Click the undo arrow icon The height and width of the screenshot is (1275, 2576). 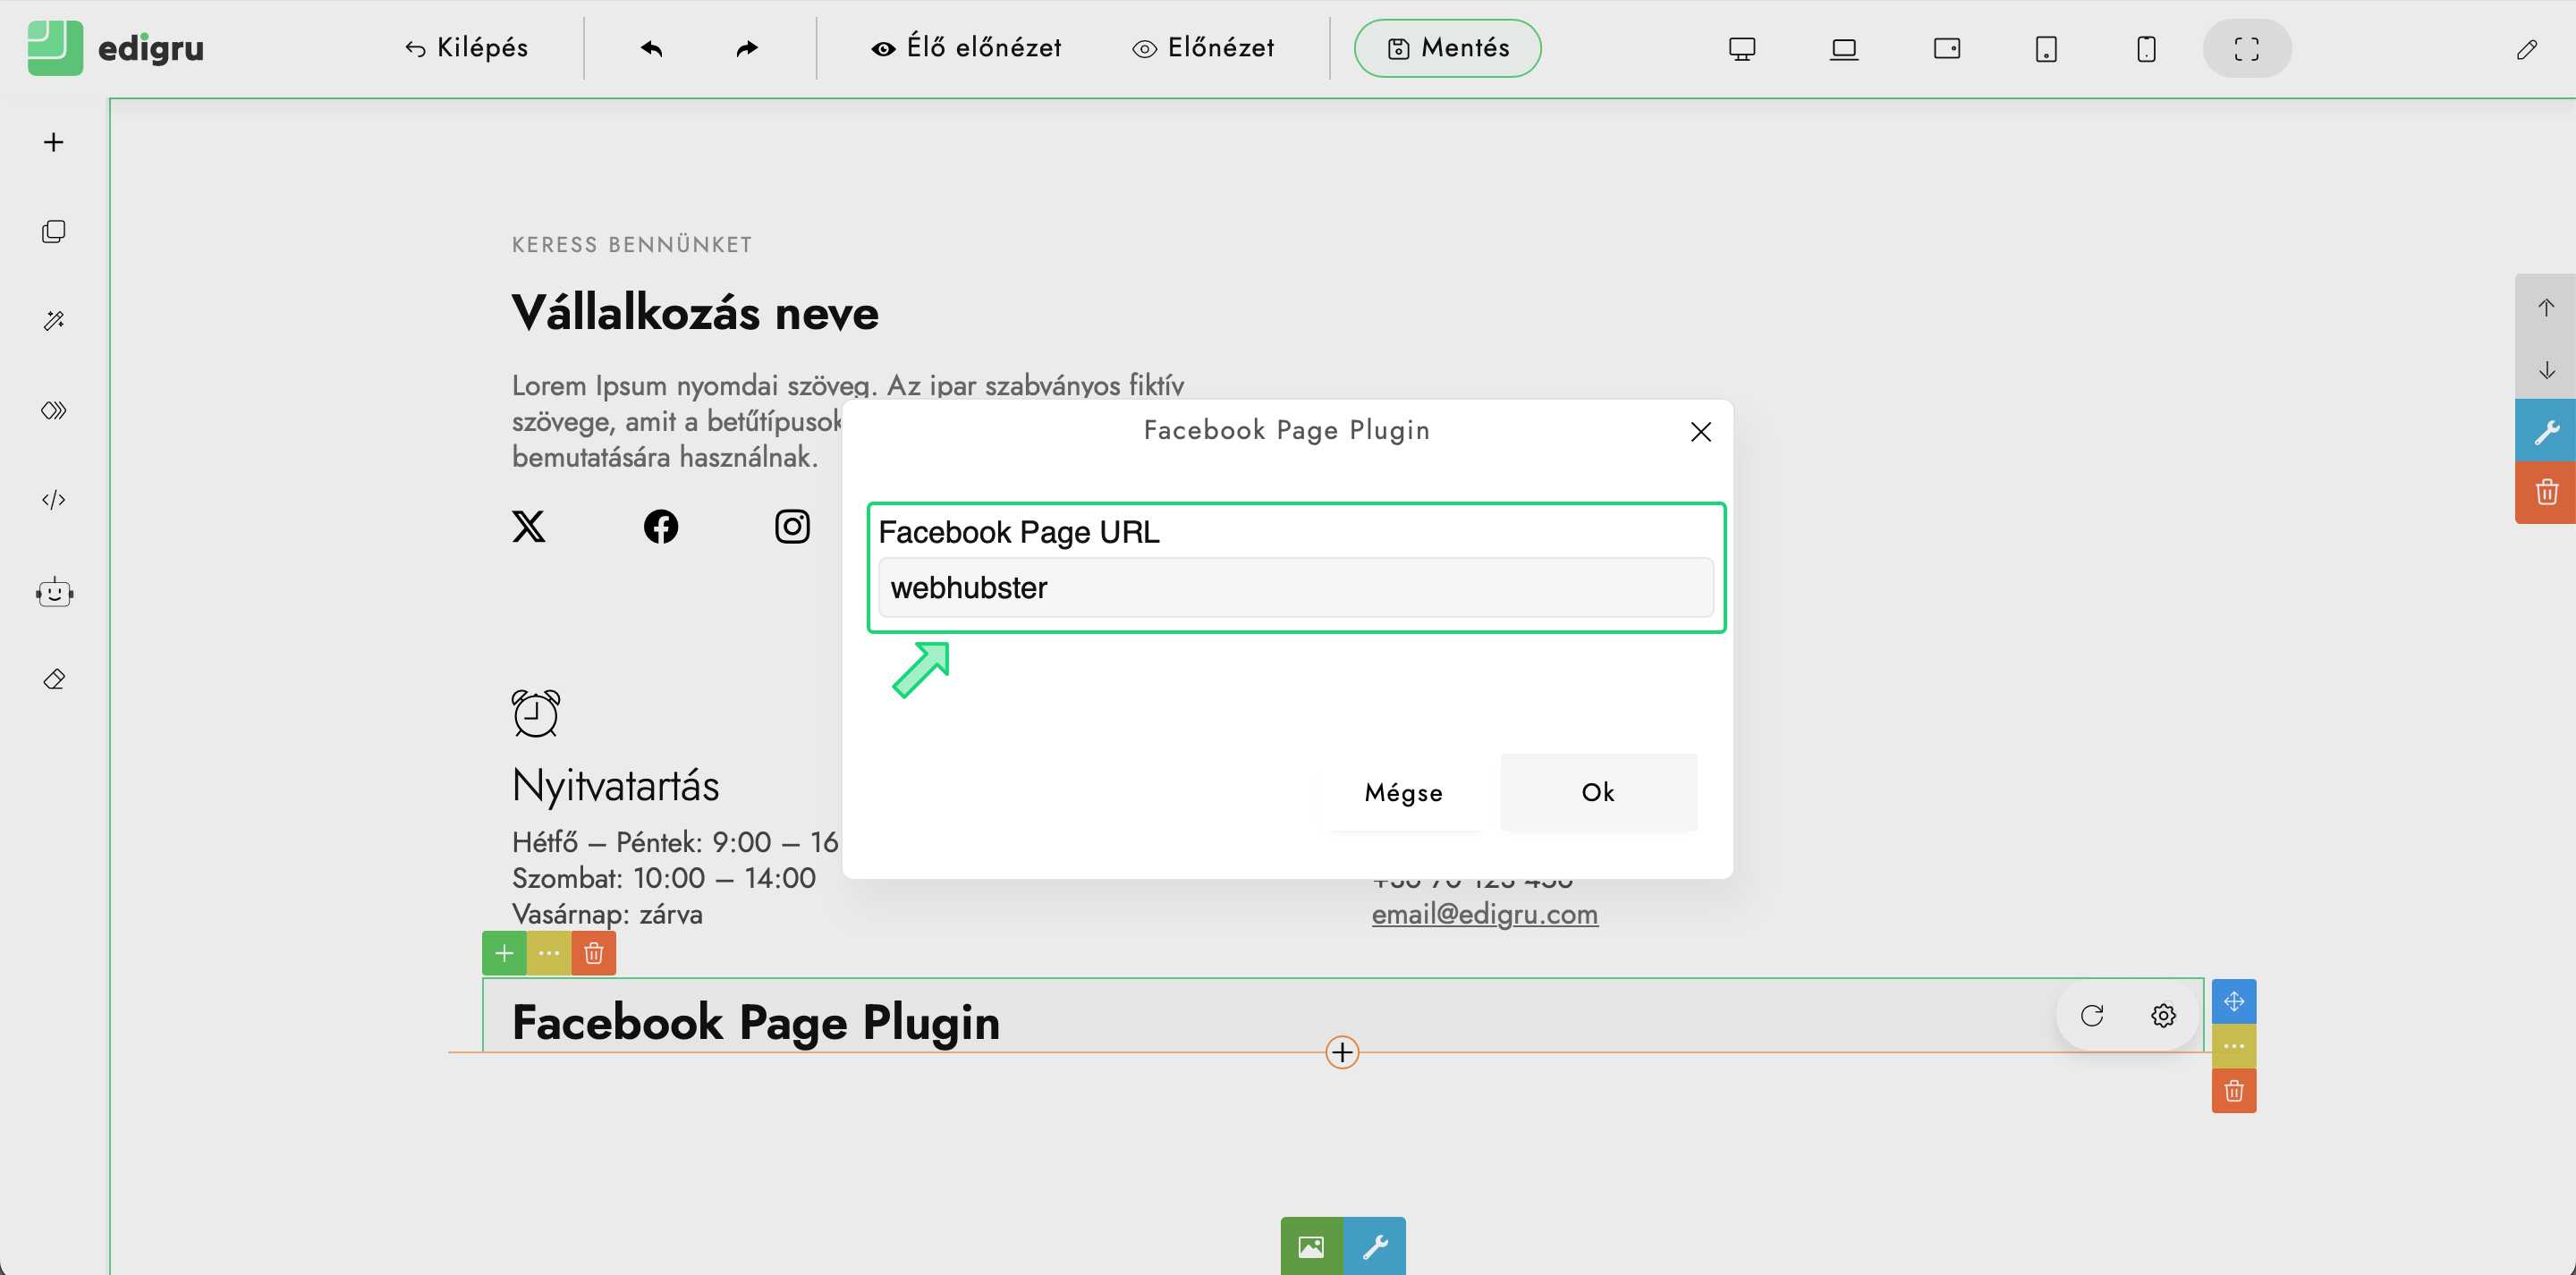click(651, 48)
